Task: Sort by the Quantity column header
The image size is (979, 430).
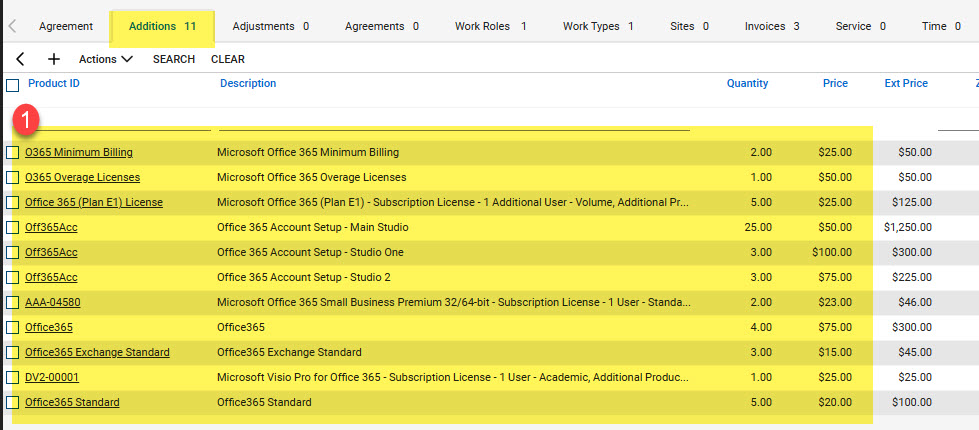Action: tap(747, 83)
